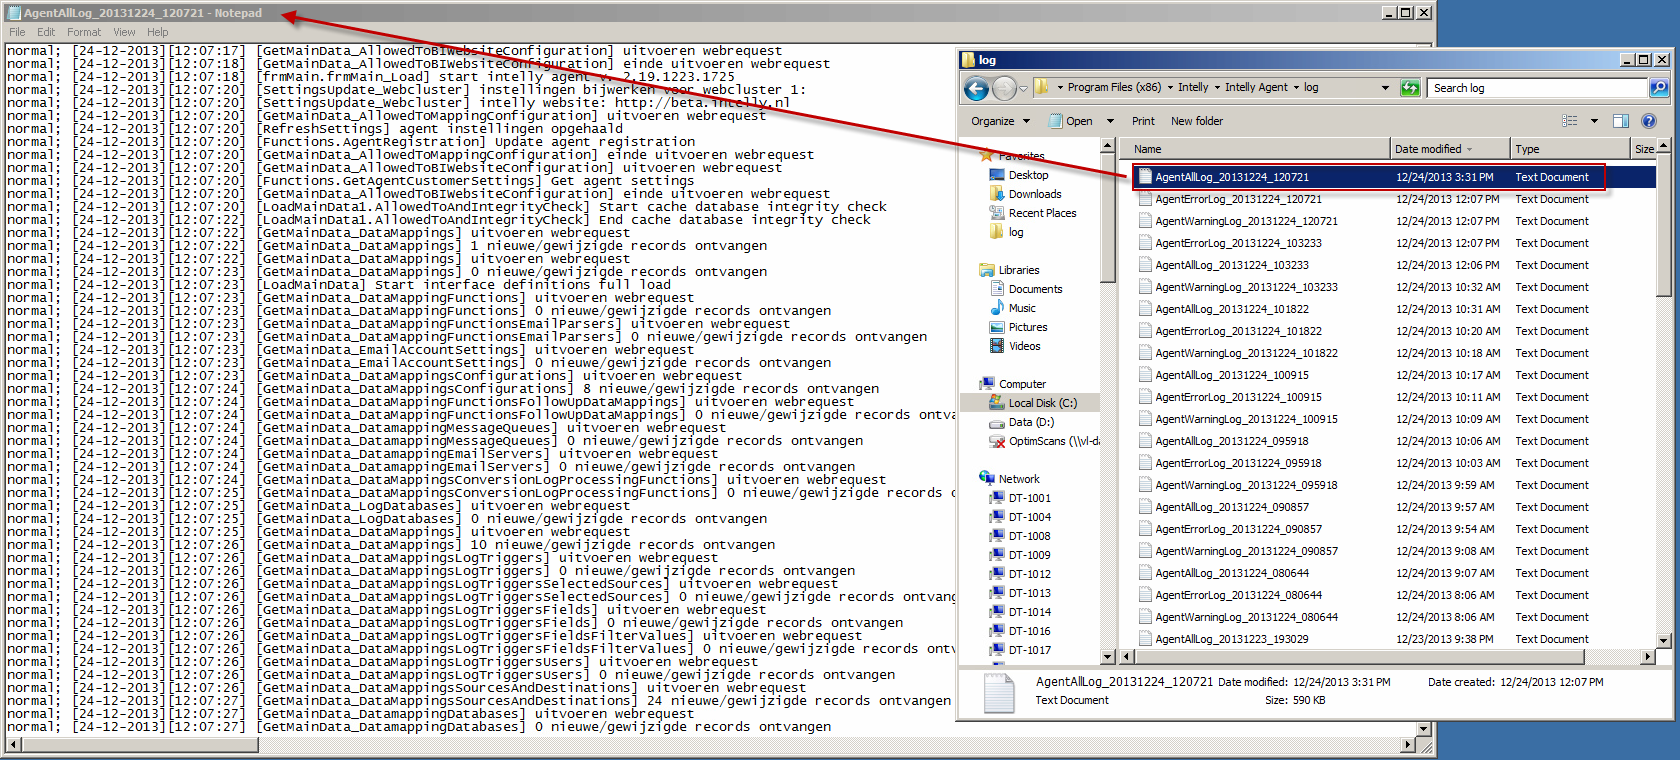The height and width of the screenshot is (760, 1680).
Task: Expand the Open button dropdown arrow
Action: [1110, 121]
